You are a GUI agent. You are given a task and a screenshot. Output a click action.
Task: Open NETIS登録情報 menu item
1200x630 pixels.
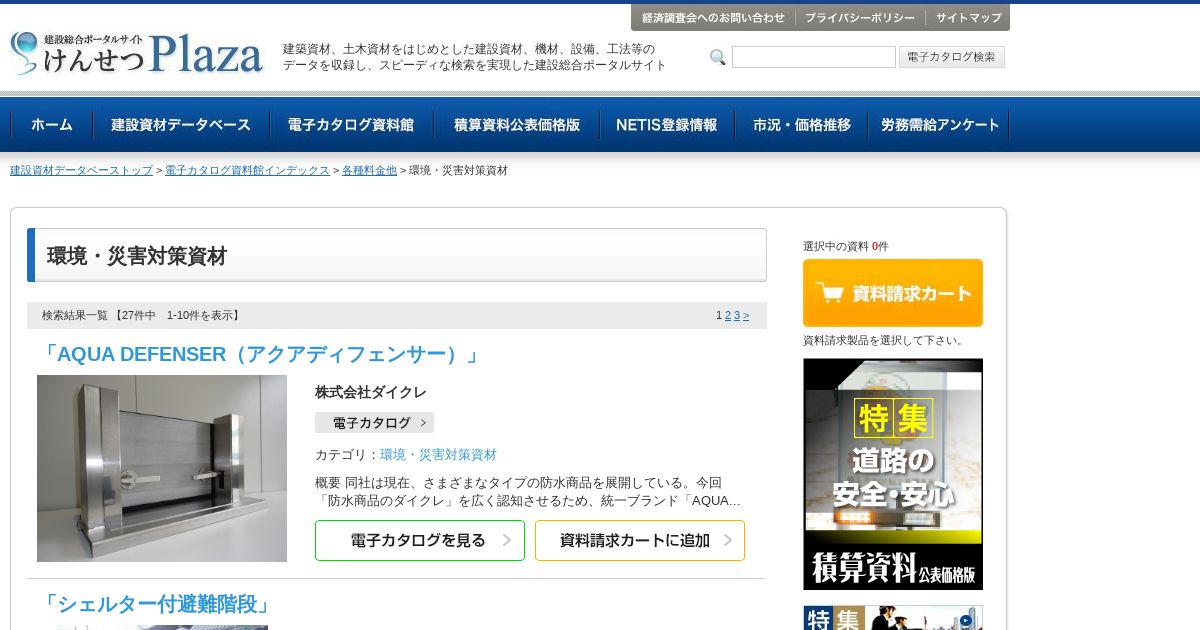click(x=667, y=125)
